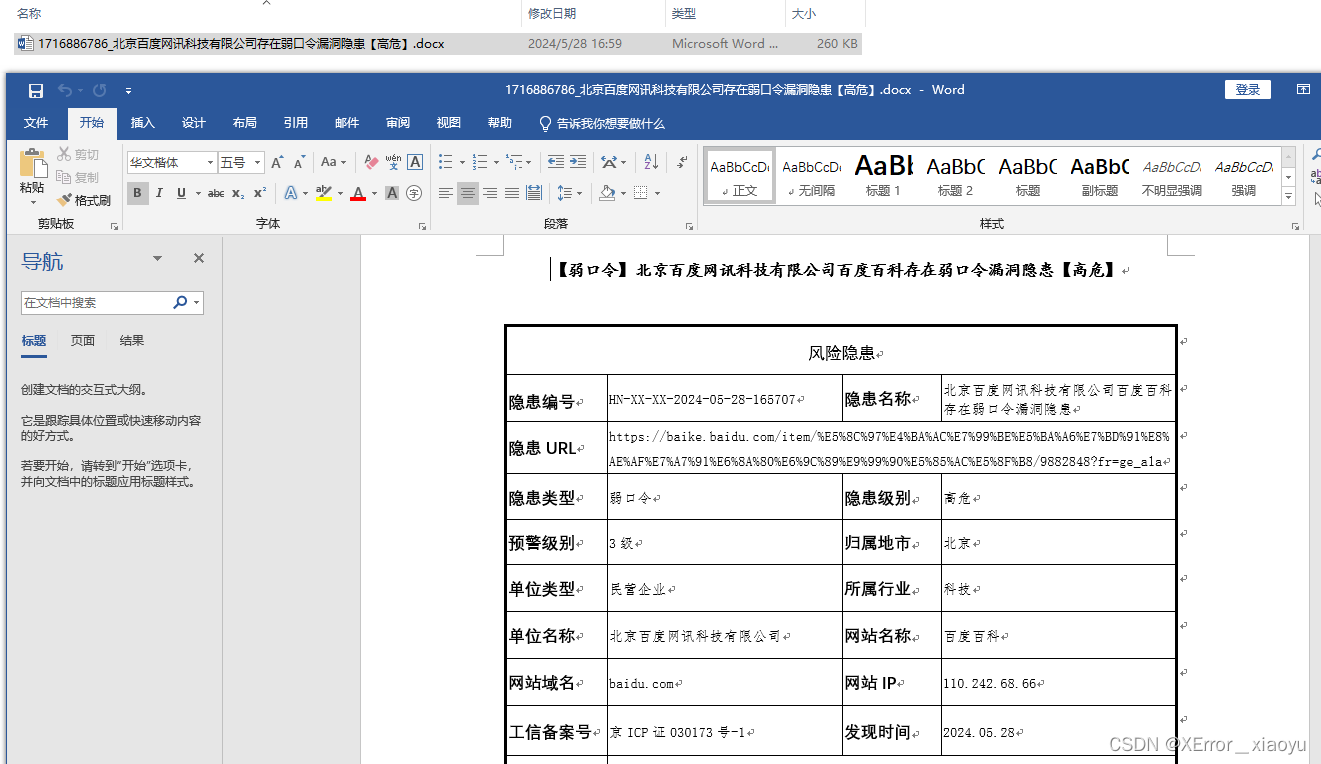Apply distributed alignment

[x=534, y=193]
